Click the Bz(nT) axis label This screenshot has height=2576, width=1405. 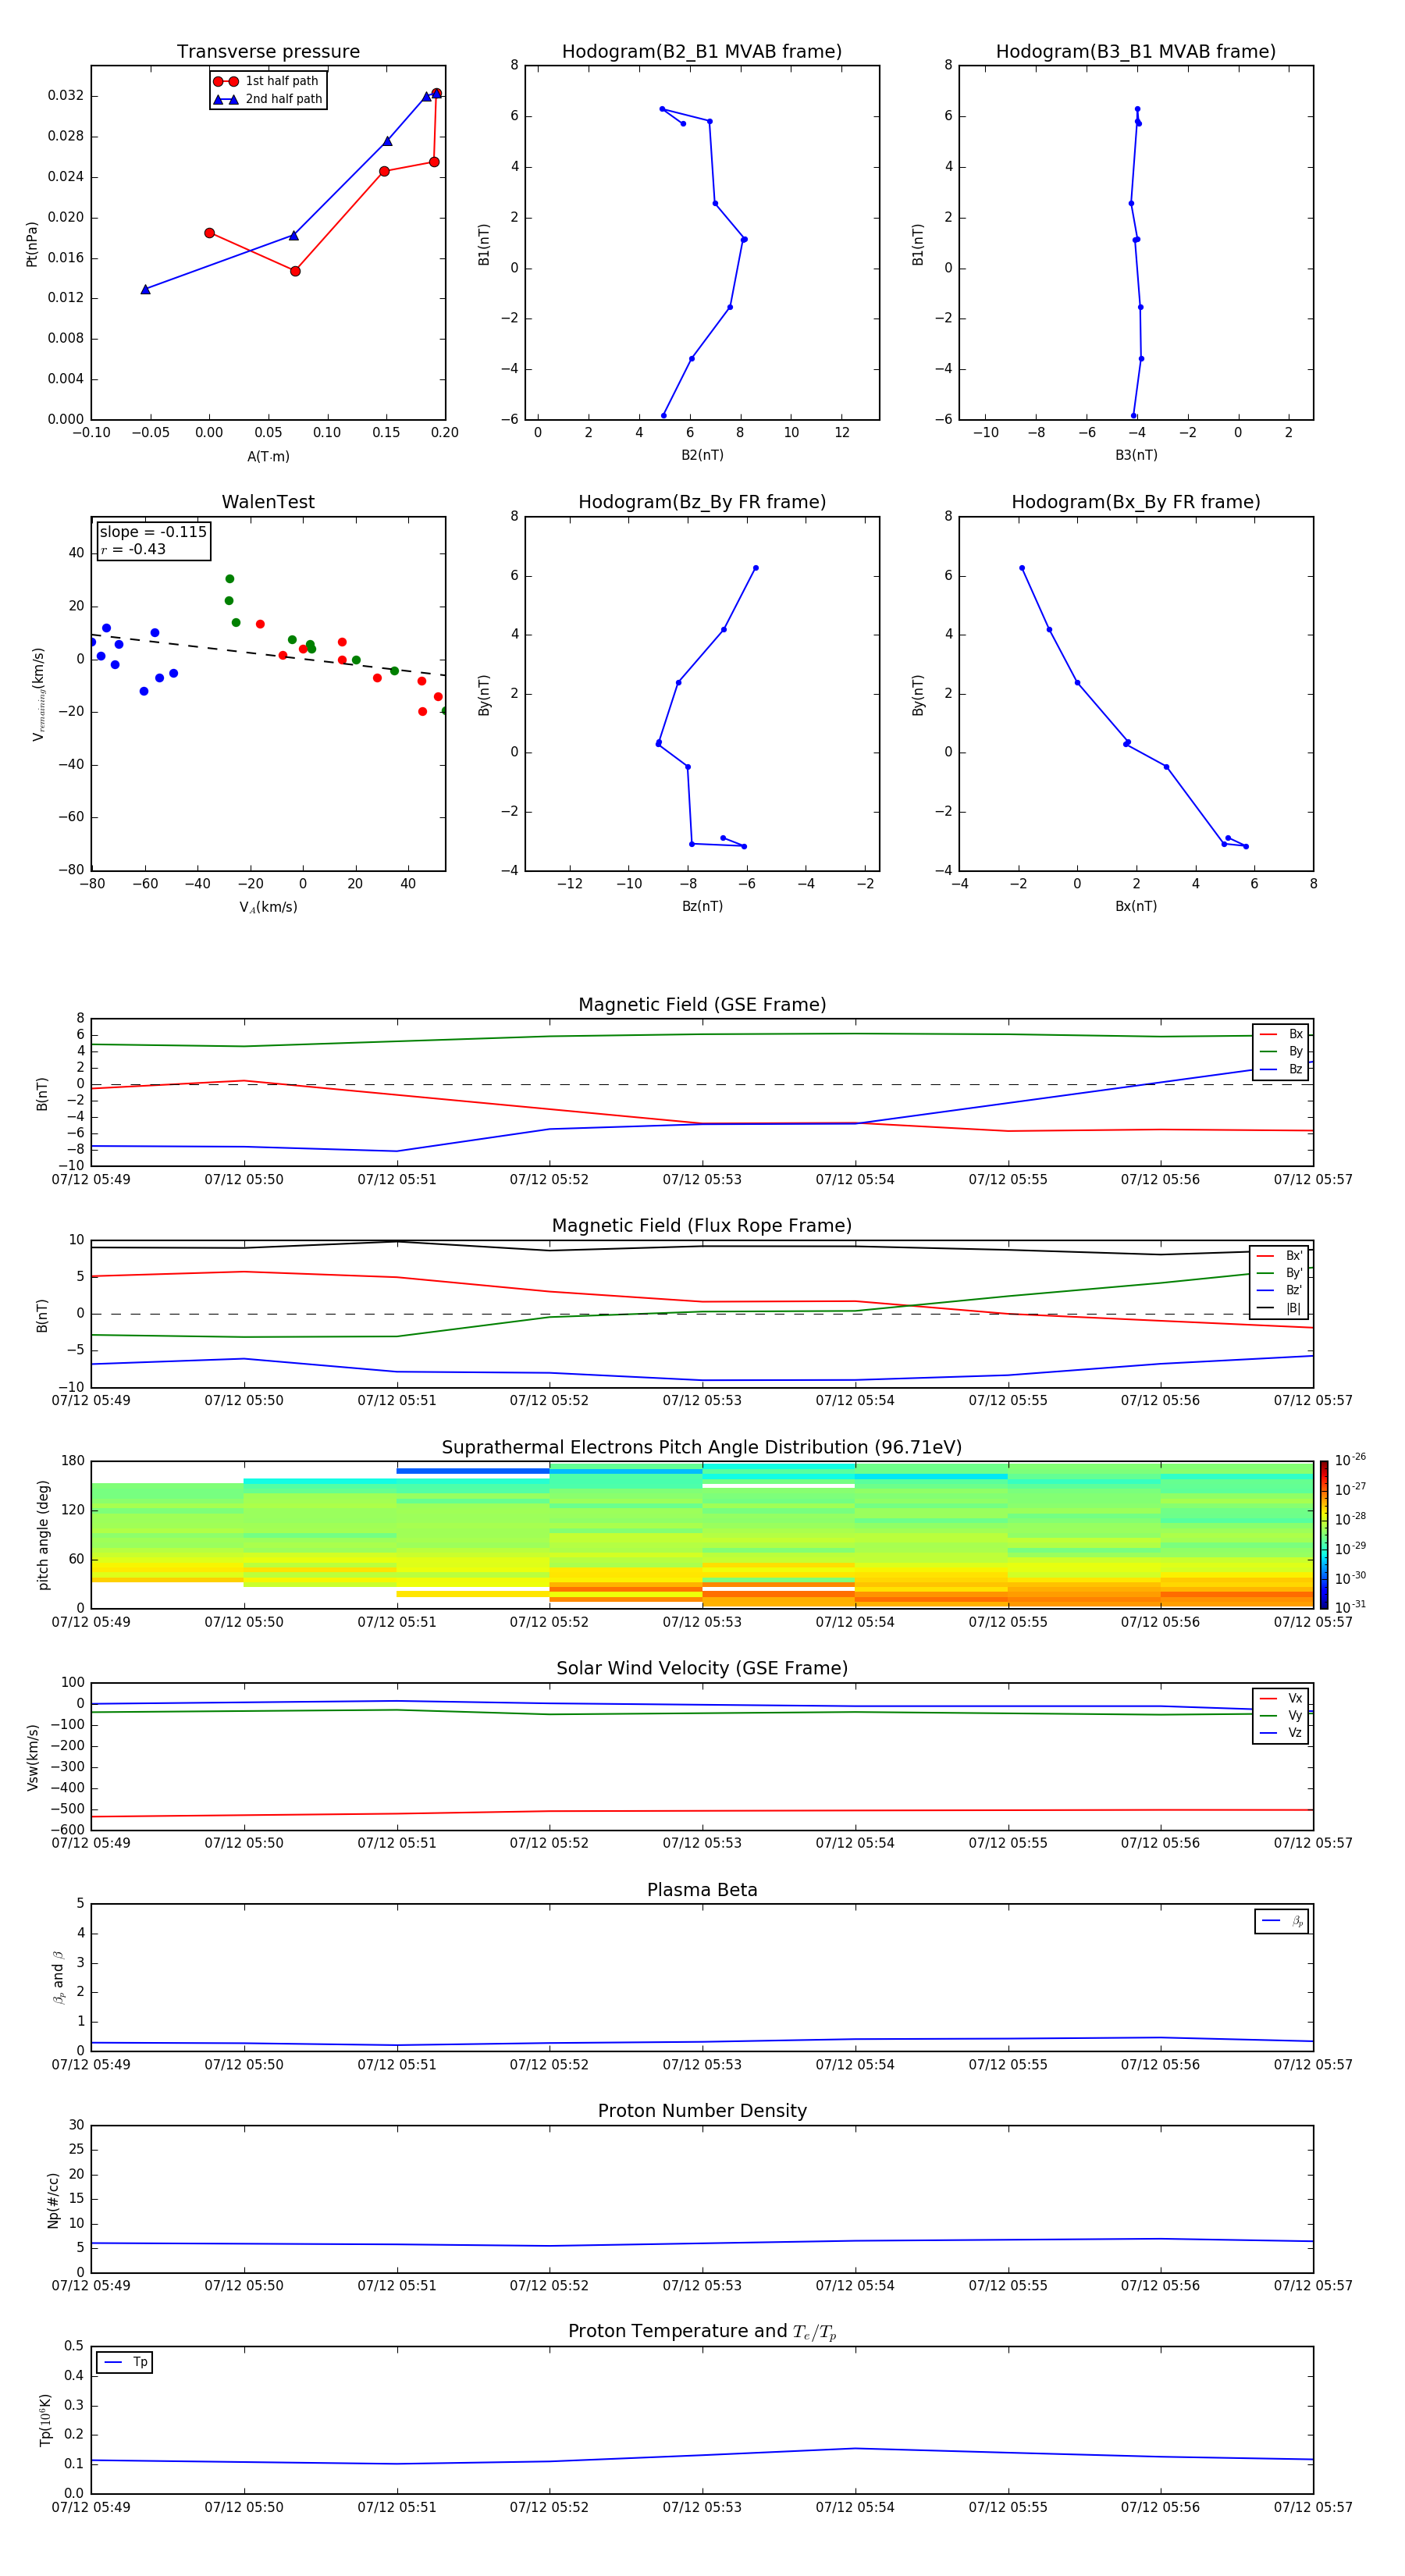[x=702, y=906]
